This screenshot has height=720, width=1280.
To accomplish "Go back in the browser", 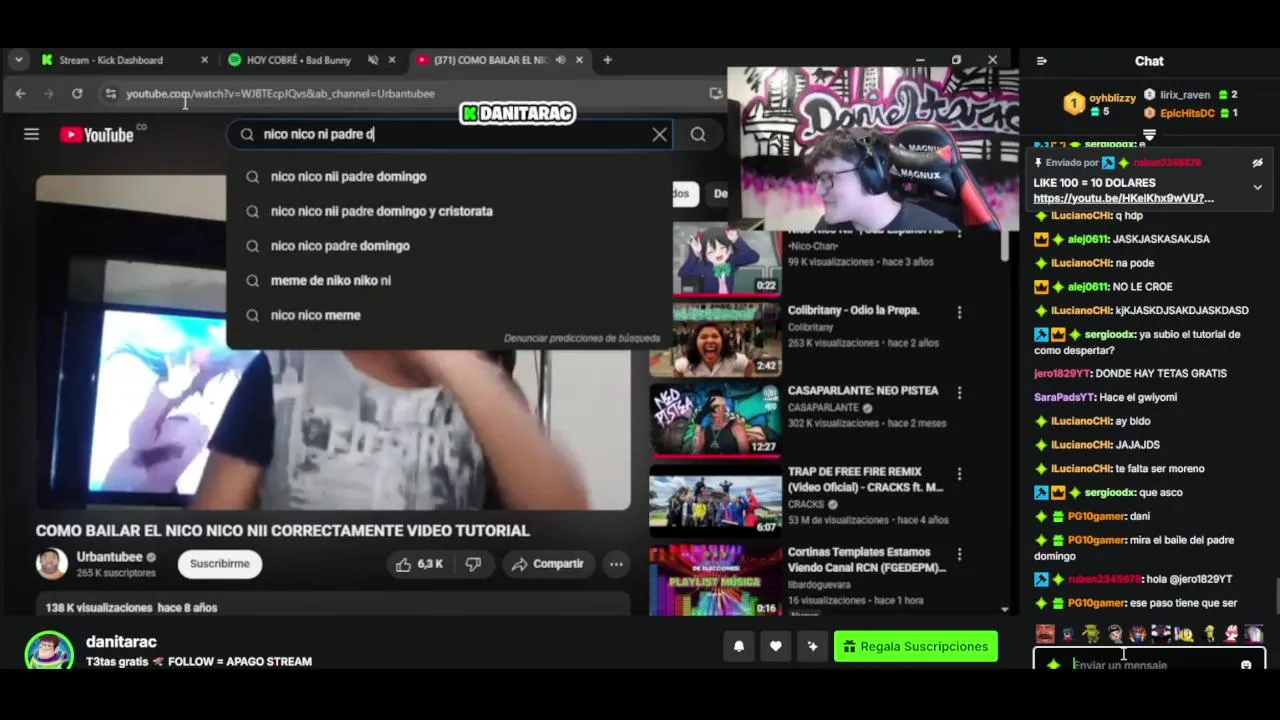I will (21, 93).
